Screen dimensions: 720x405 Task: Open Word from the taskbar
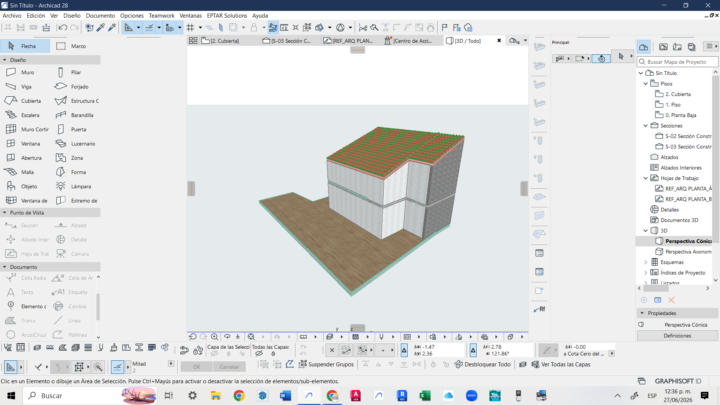point(285,395)
